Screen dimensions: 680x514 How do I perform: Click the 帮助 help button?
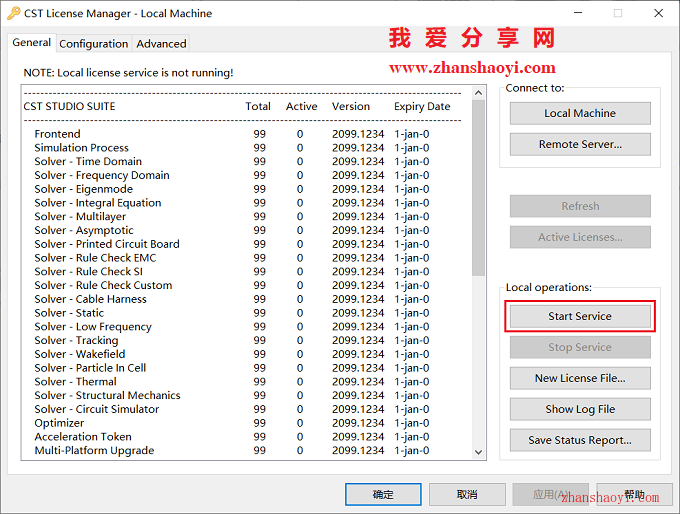coord(634,494)
